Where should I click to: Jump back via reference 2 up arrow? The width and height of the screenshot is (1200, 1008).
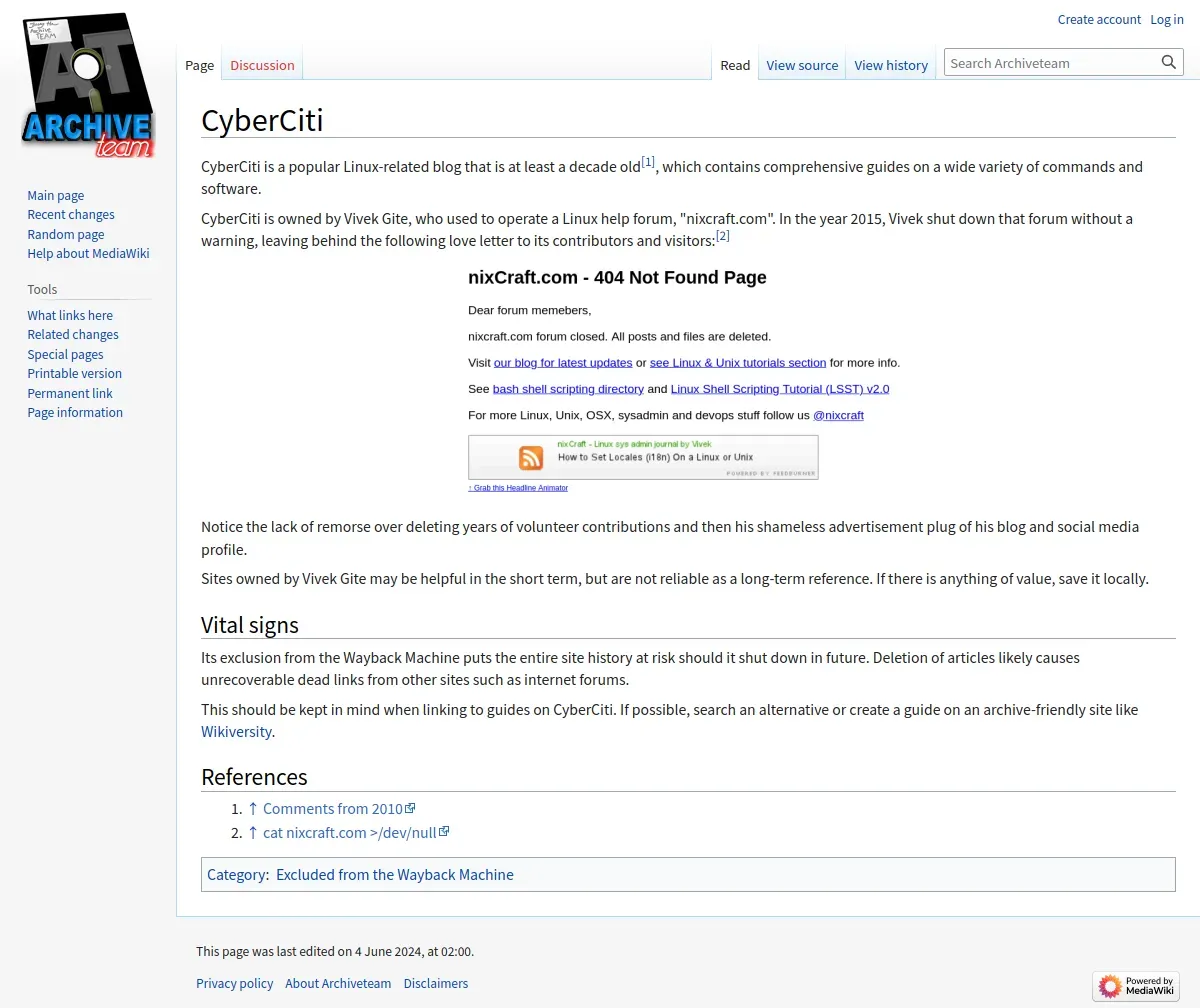click(253, 833)
